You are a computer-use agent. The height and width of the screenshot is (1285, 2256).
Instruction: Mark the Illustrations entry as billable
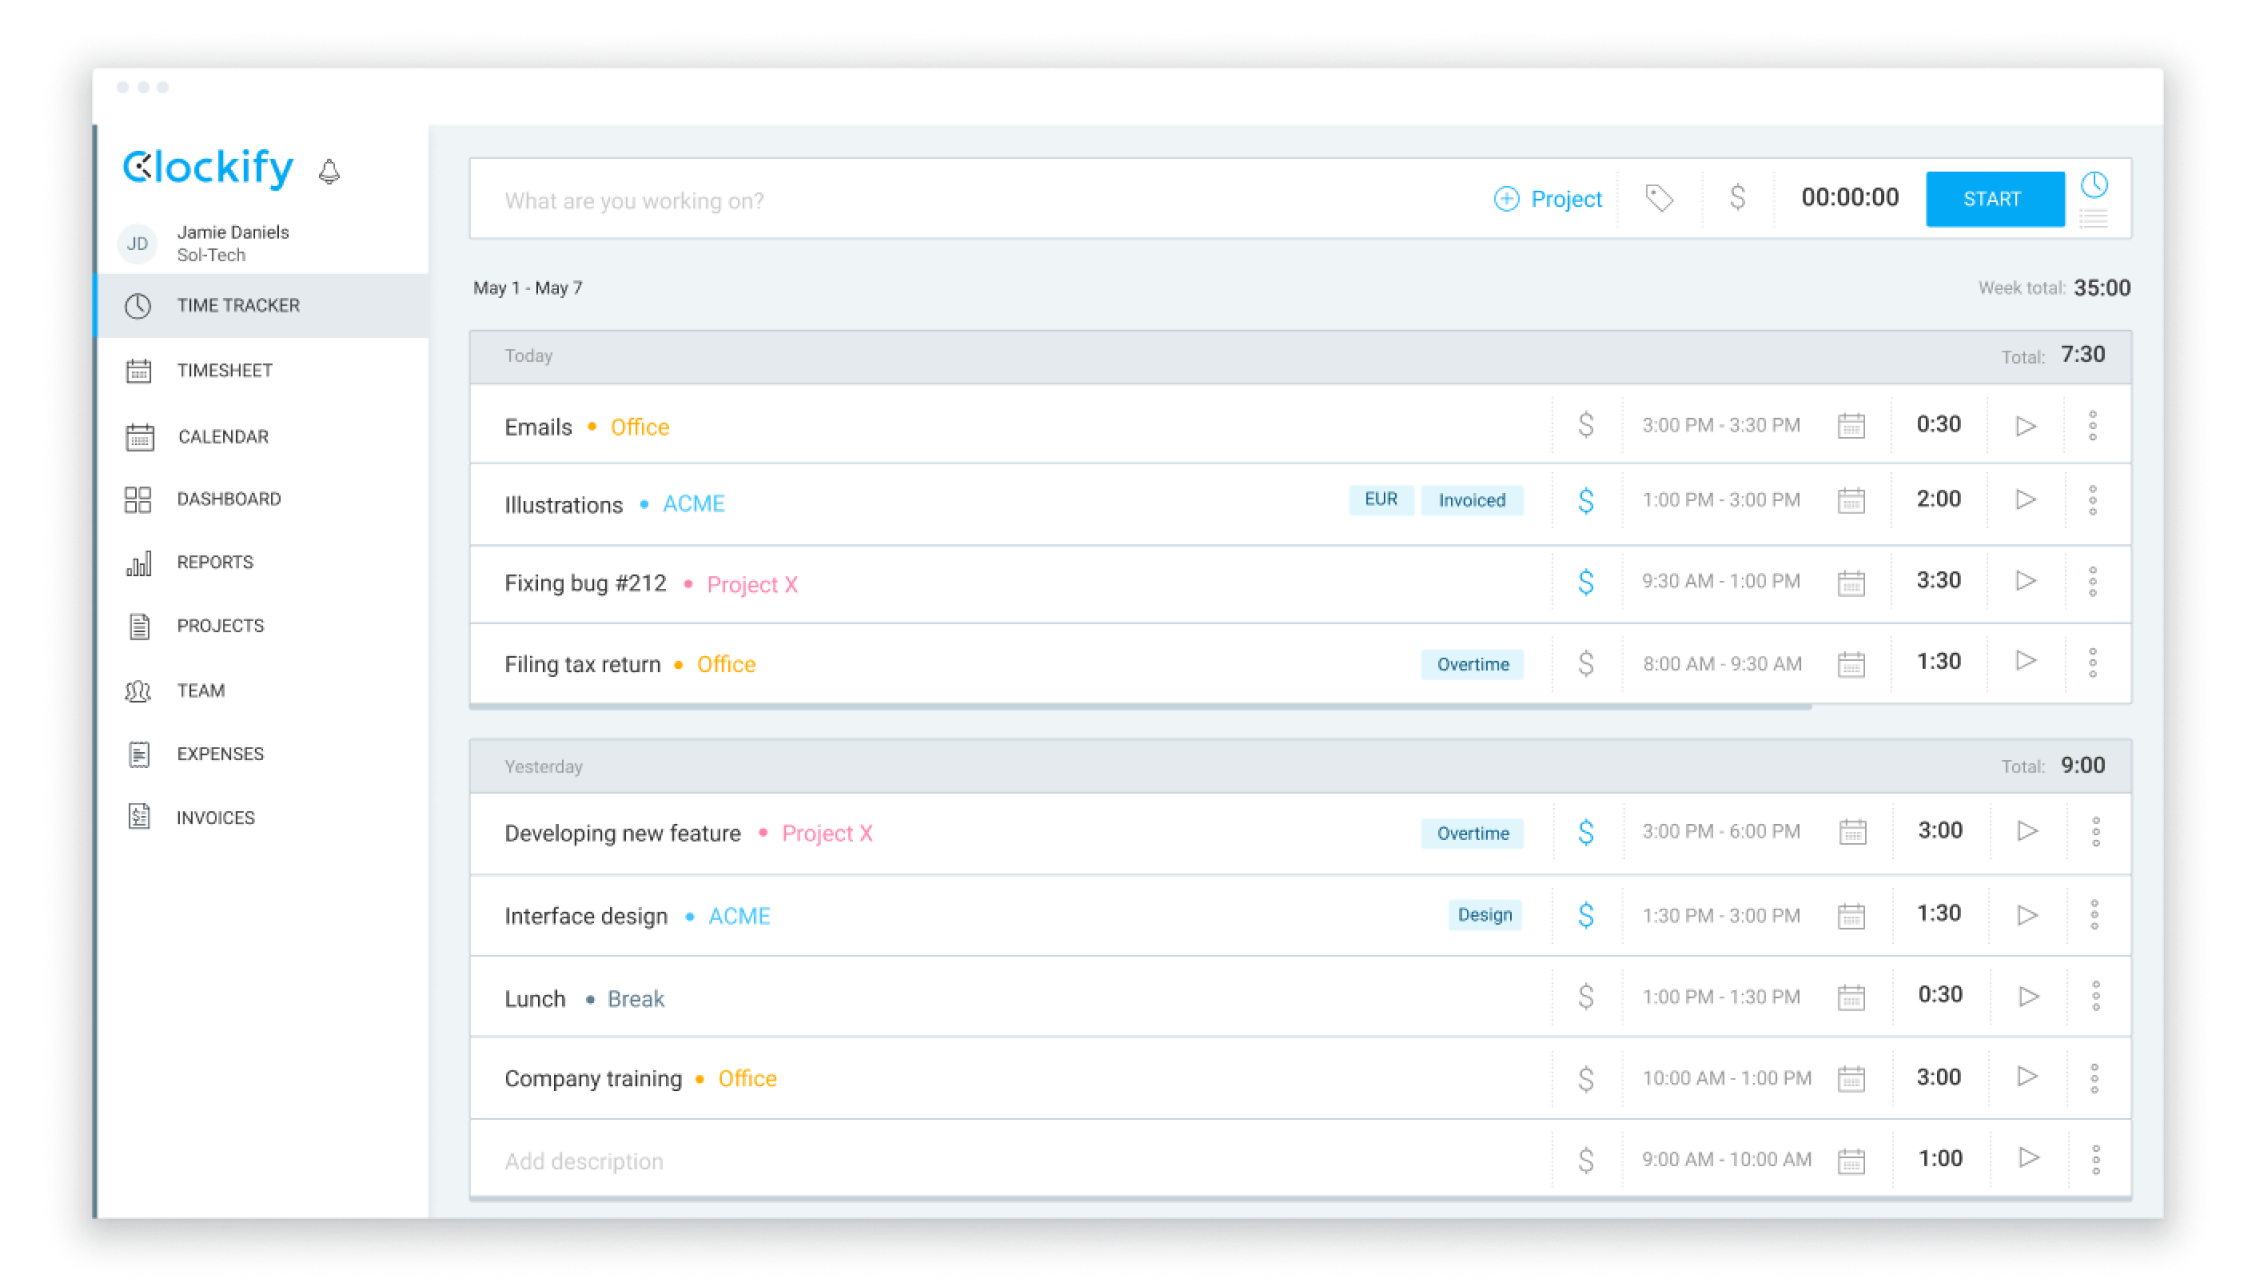pos(1586,500)
